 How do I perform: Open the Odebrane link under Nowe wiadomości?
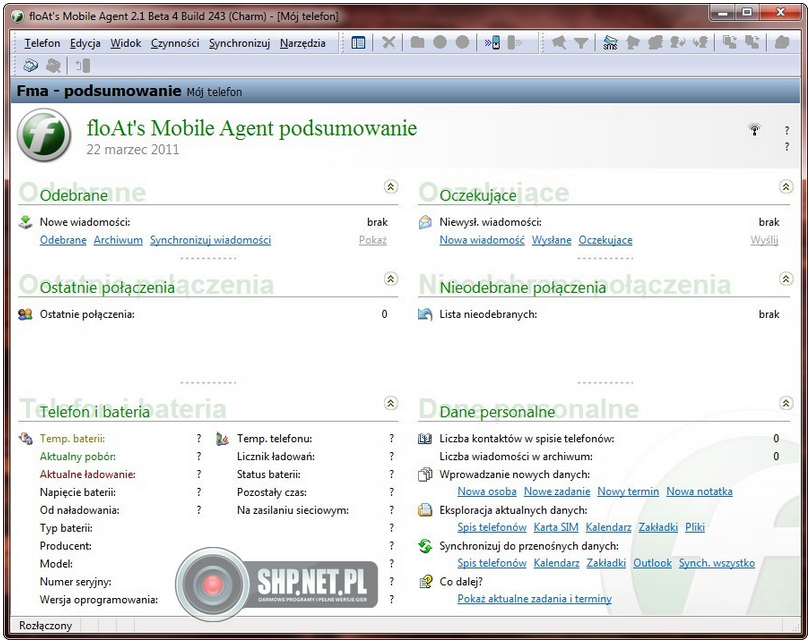tap(63, 240)
